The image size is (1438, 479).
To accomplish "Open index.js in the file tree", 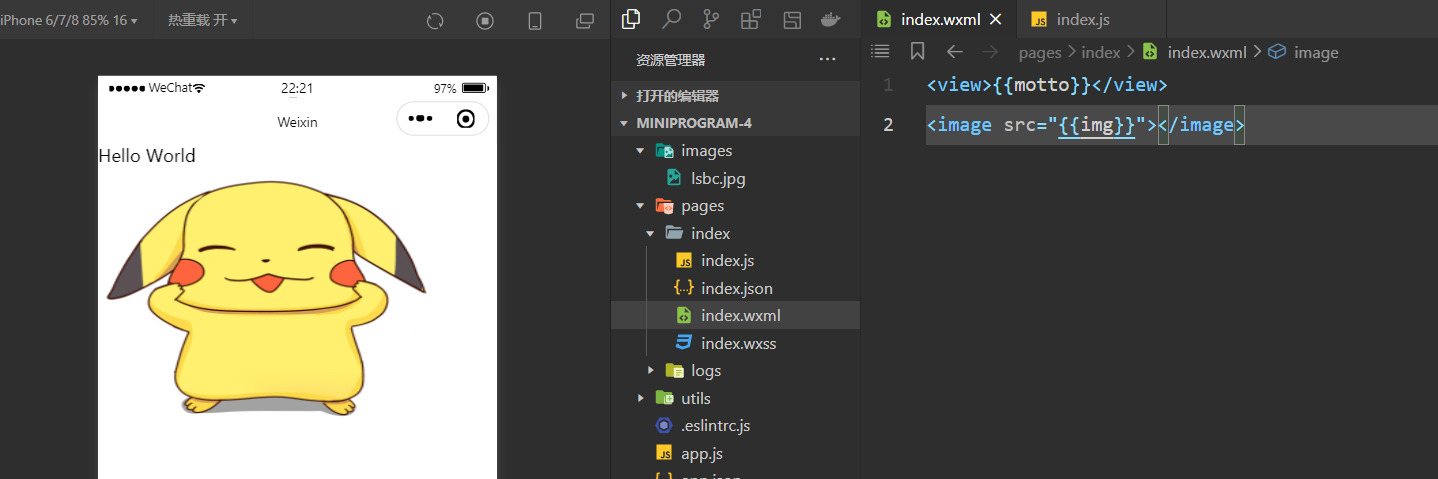I will [735, 261].
